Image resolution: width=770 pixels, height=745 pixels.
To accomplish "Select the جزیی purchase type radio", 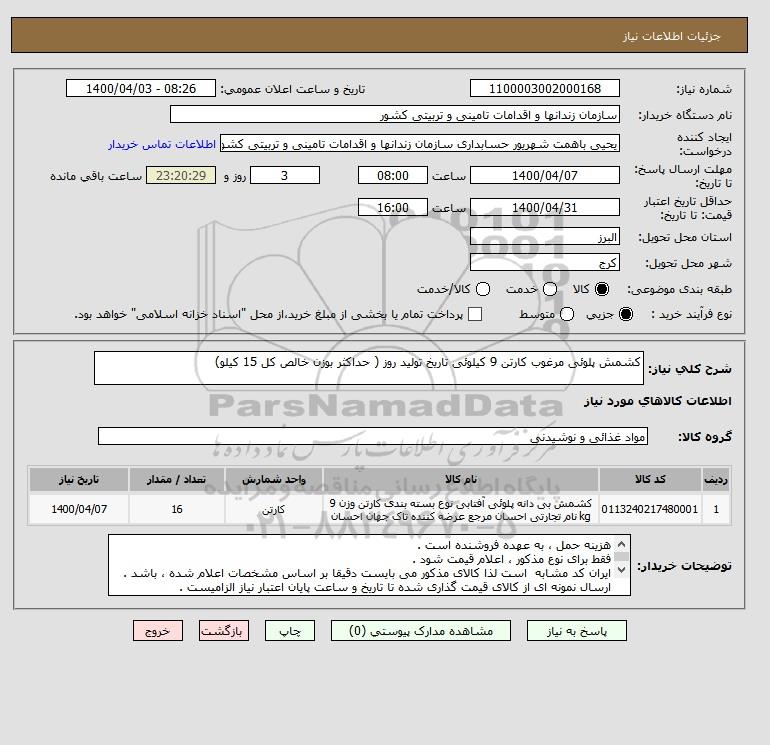I will click(x=626, y=314).
